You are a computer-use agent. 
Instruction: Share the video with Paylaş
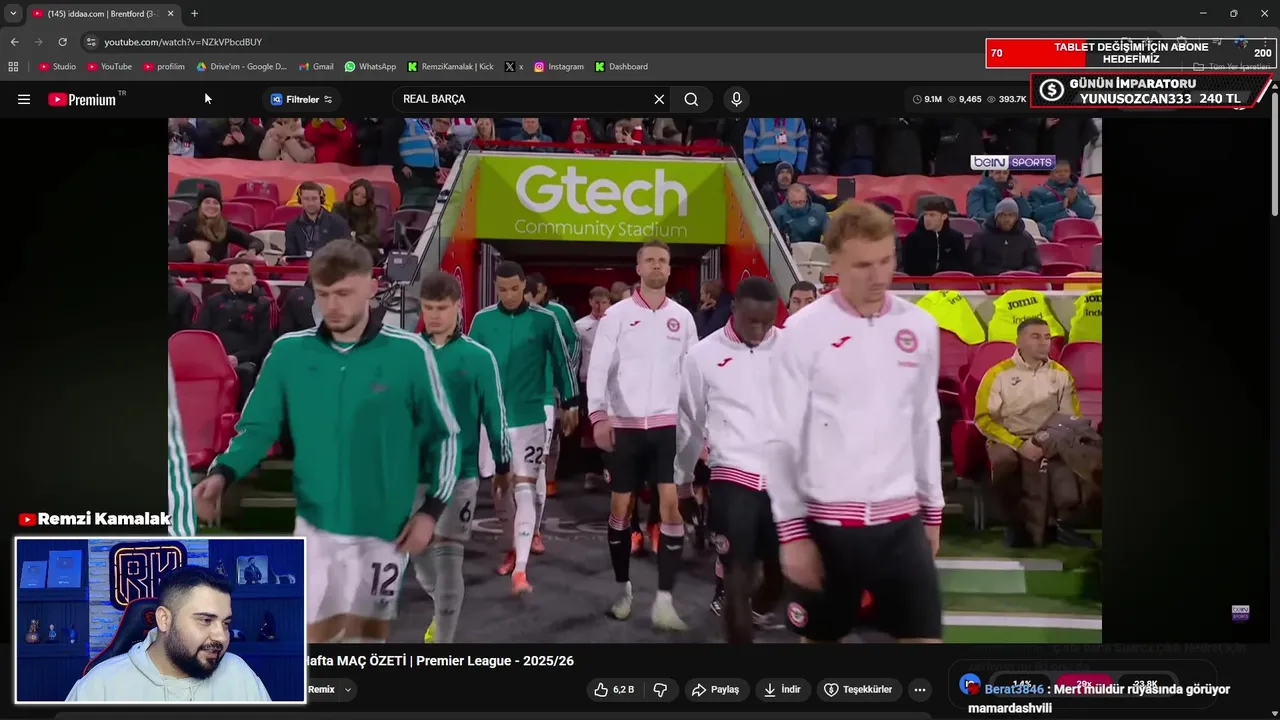[715, 690]
